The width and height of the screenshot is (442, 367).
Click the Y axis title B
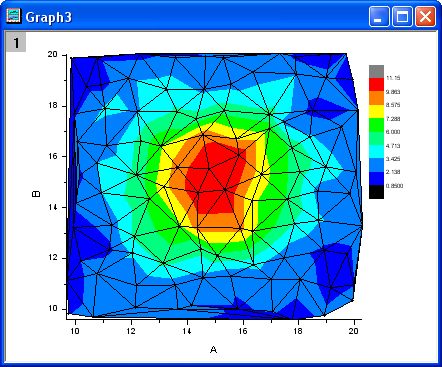pos(36,194)
